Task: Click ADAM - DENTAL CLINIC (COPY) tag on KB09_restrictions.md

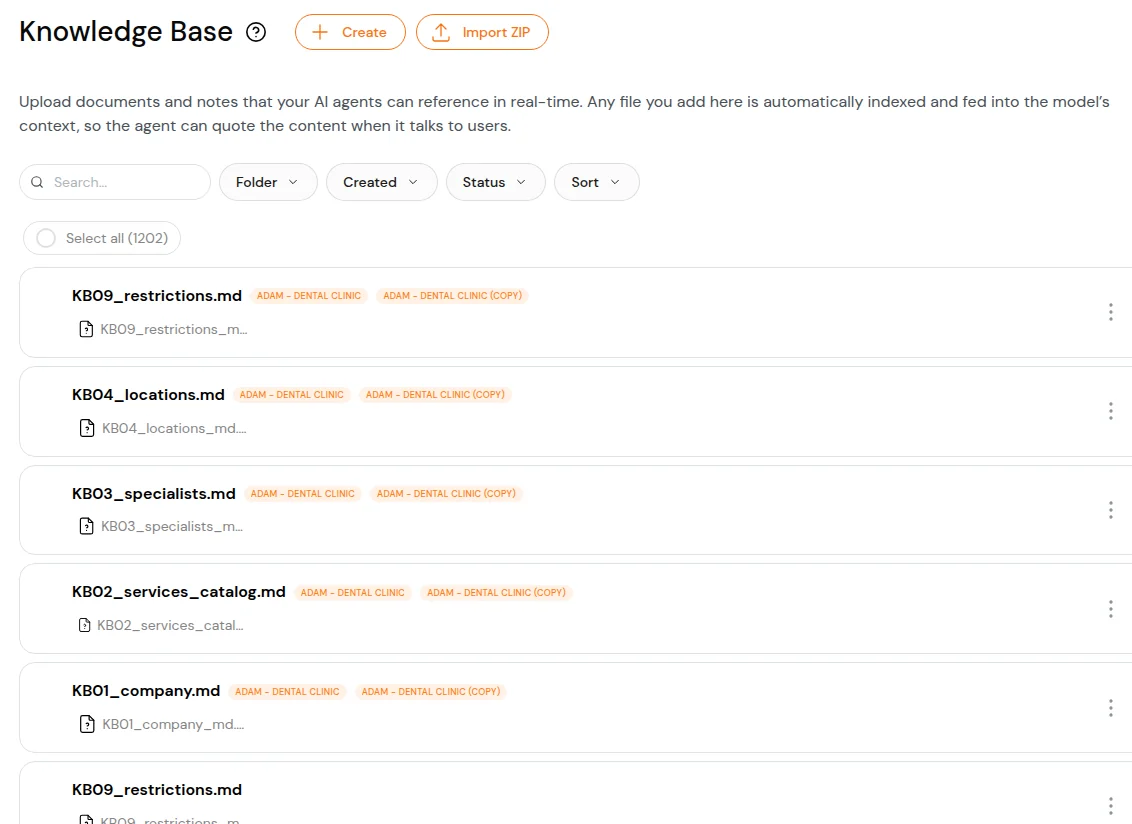Action: (x=452, y=296)
